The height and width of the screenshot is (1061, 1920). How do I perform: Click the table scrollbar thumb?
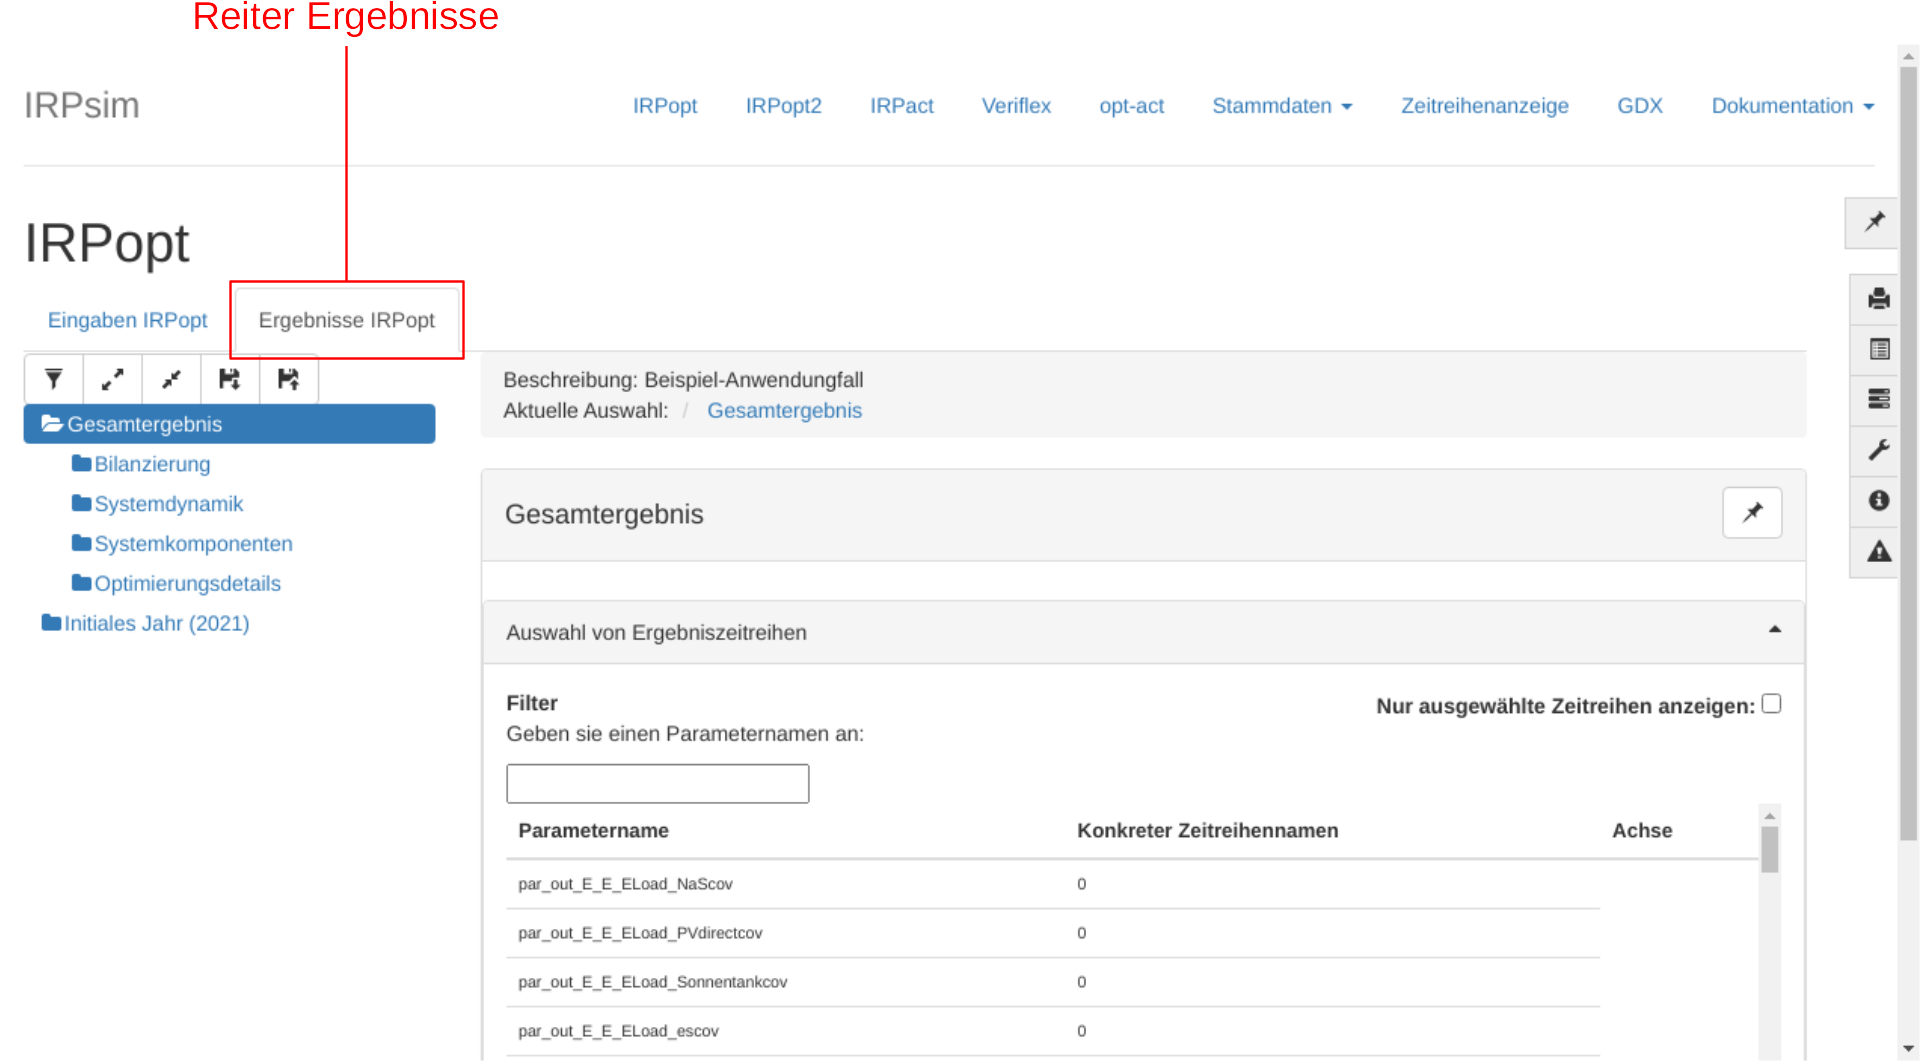[1770, 850]
